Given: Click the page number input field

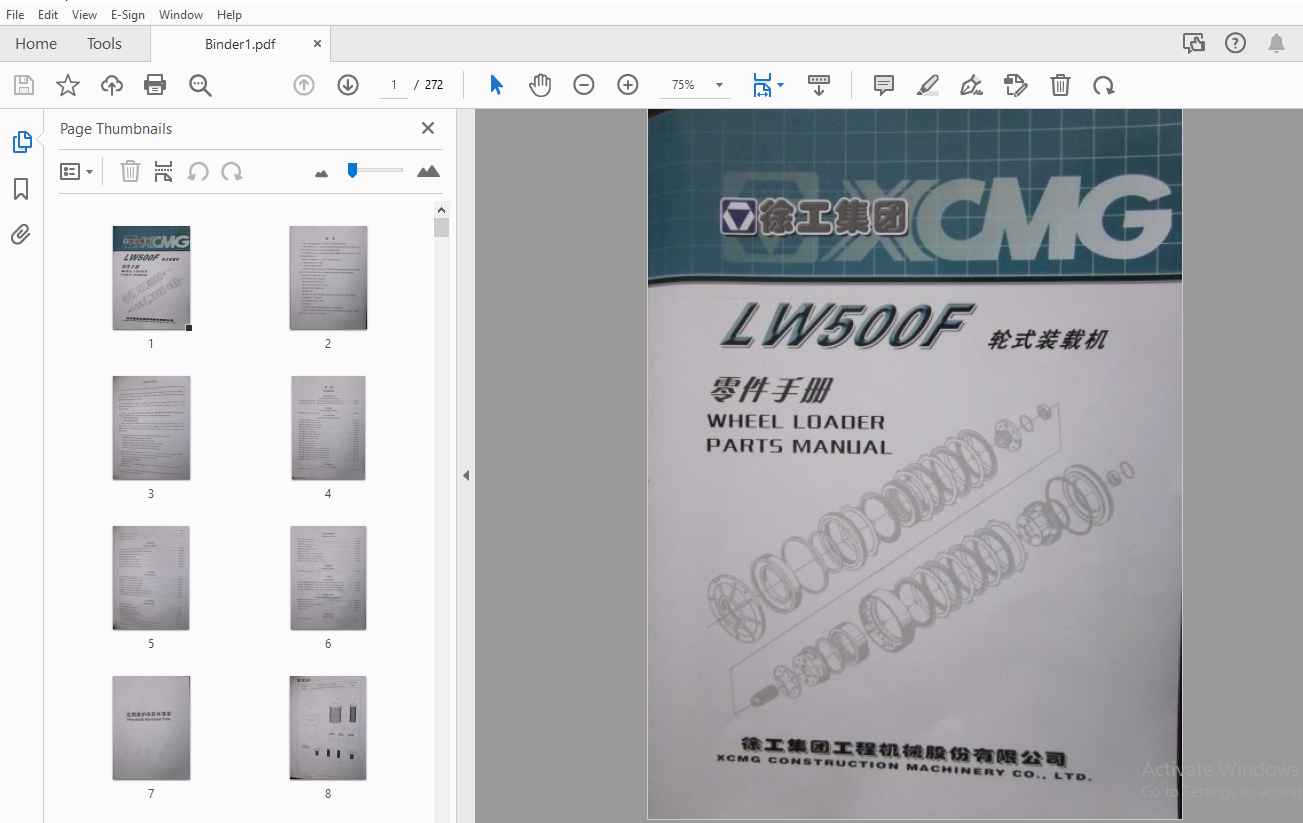Looking at the screenshot, I should [394, 85].
